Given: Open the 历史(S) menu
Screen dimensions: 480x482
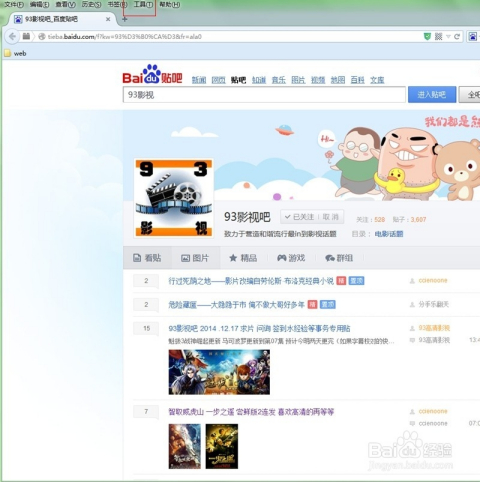Looking at the screenshot, I should (91, 5).
